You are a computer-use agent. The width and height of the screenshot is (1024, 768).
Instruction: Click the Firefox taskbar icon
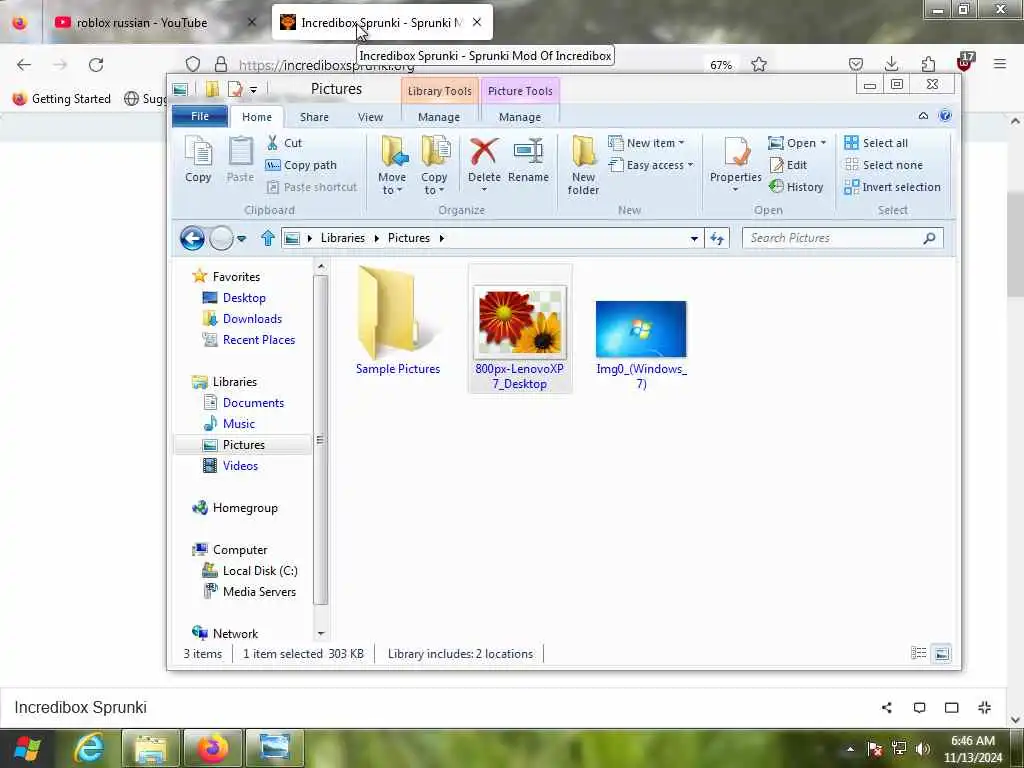coord(212,748)
